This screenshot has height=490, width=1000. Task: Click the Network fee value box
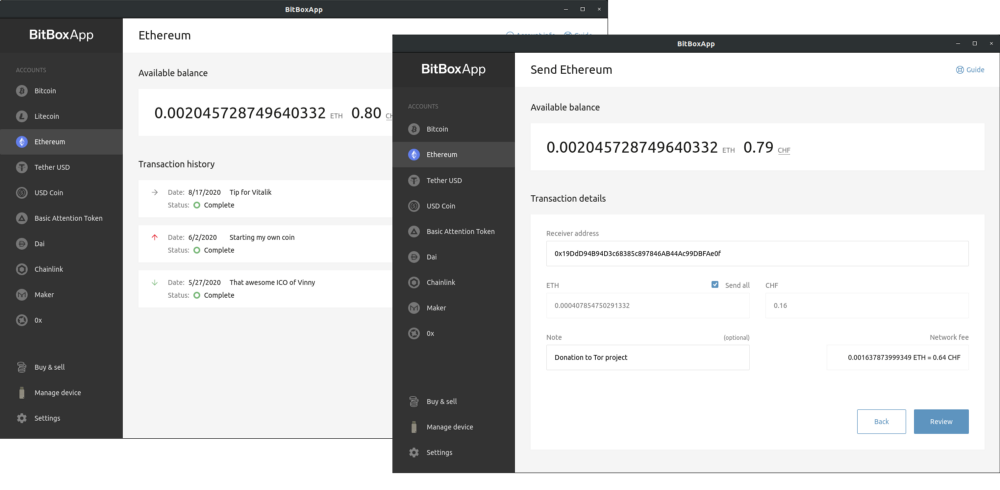(x=897, y=357)
